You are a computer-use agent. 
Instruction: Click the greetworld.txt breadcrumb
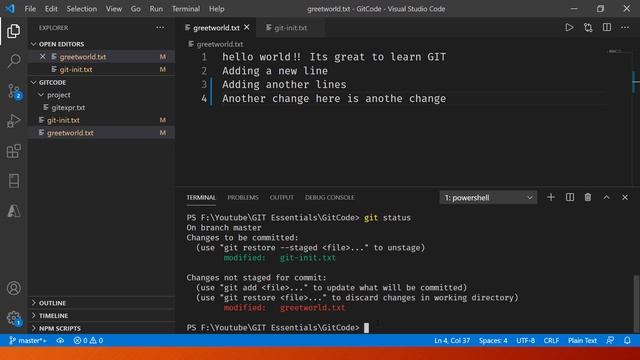220,44
